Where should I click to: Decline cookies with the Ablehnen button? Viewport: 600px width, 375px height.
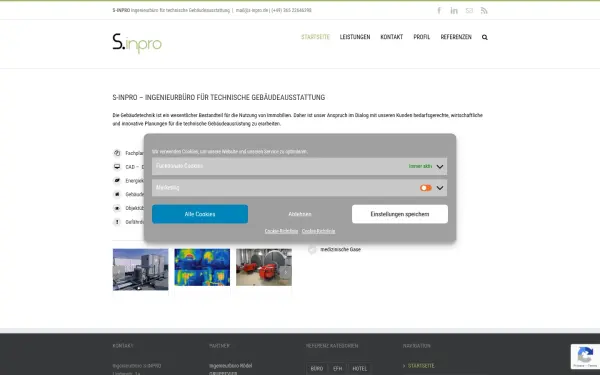pyautogui.click(x=300, y=214)
